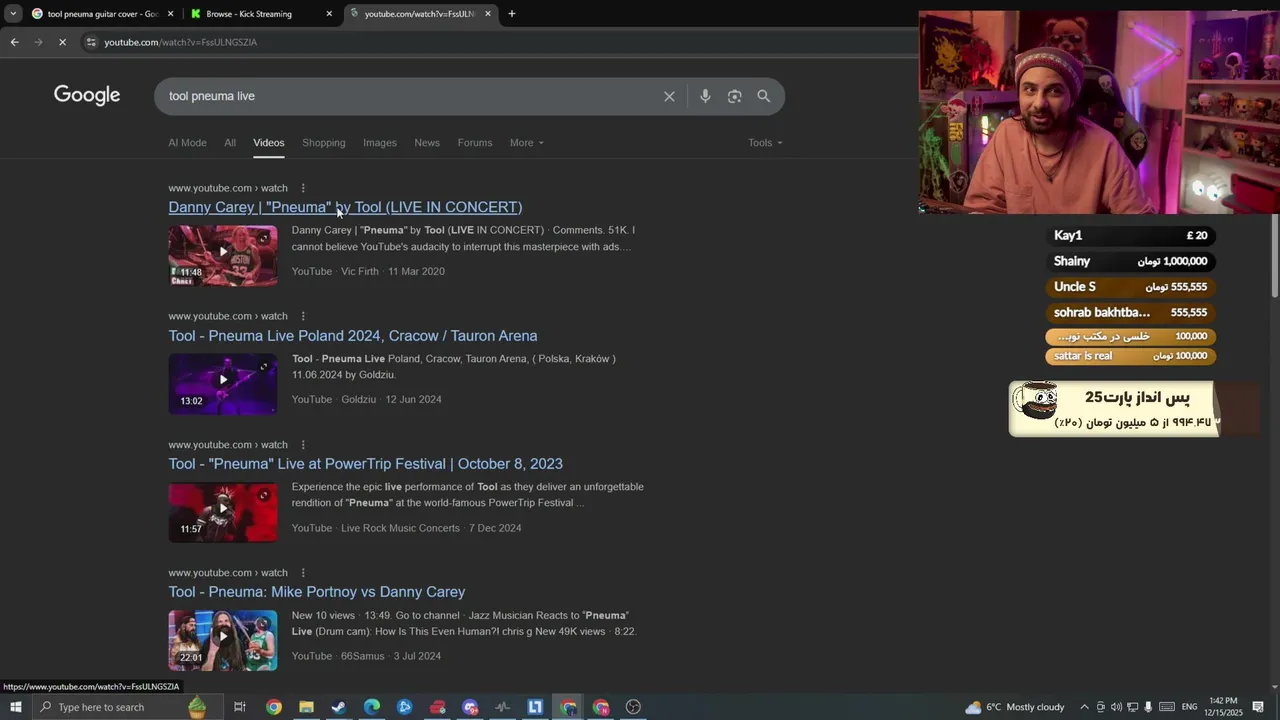Select the Shopping filter
Image resolution: width=1280 pixels, height=720 pixels.
tap(324, 143)
